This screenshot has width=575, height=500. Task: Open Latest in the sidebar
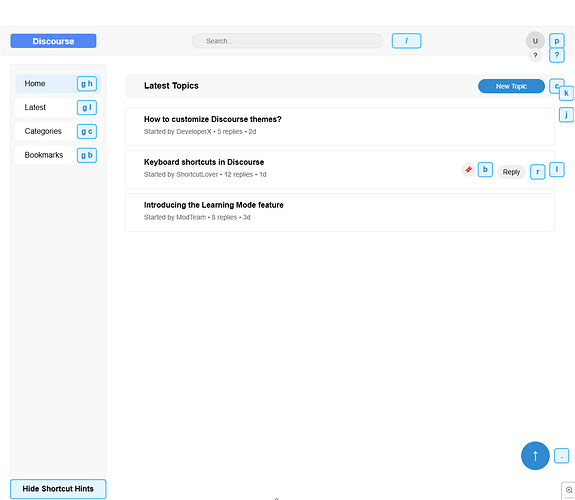tap(58, 107)
